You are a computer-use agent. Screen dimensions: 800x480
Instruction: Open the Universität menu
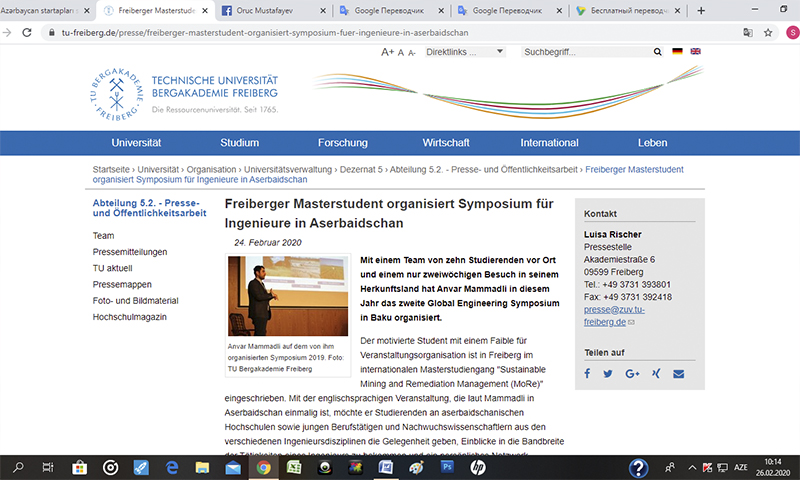coord(136,143)
